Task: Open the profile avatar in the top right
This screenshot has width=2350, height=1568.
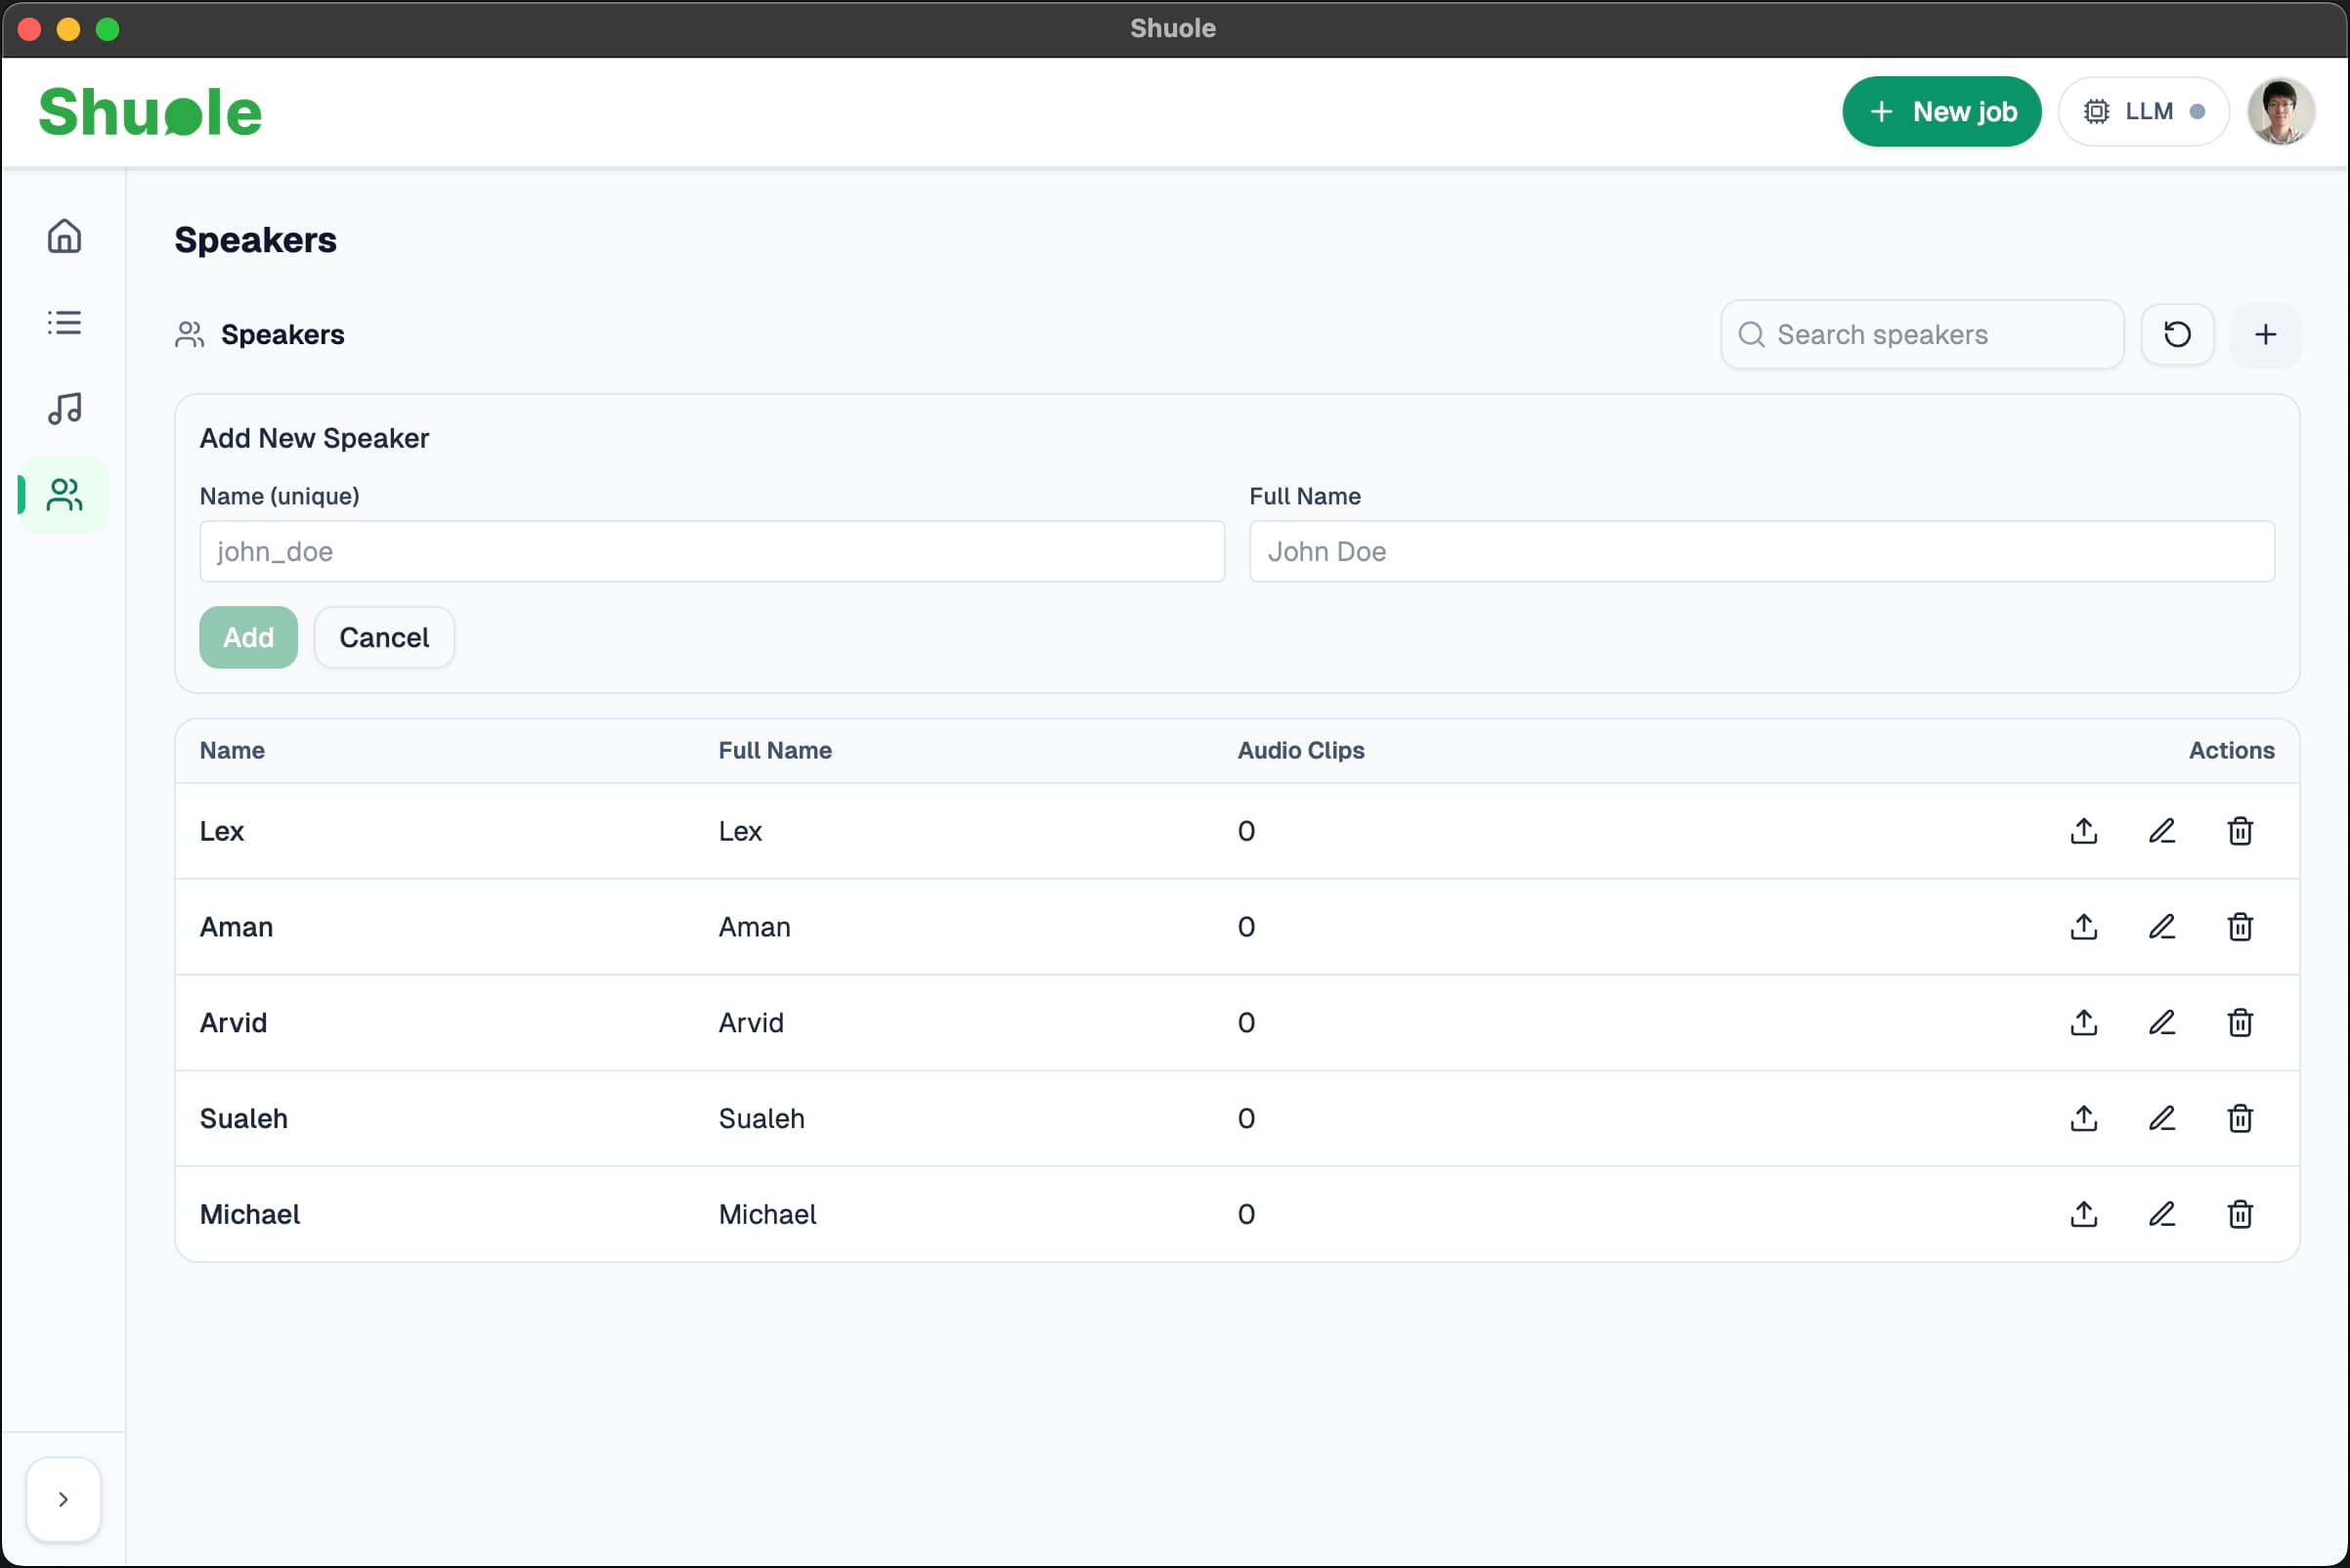Action: click(2281, 111)
